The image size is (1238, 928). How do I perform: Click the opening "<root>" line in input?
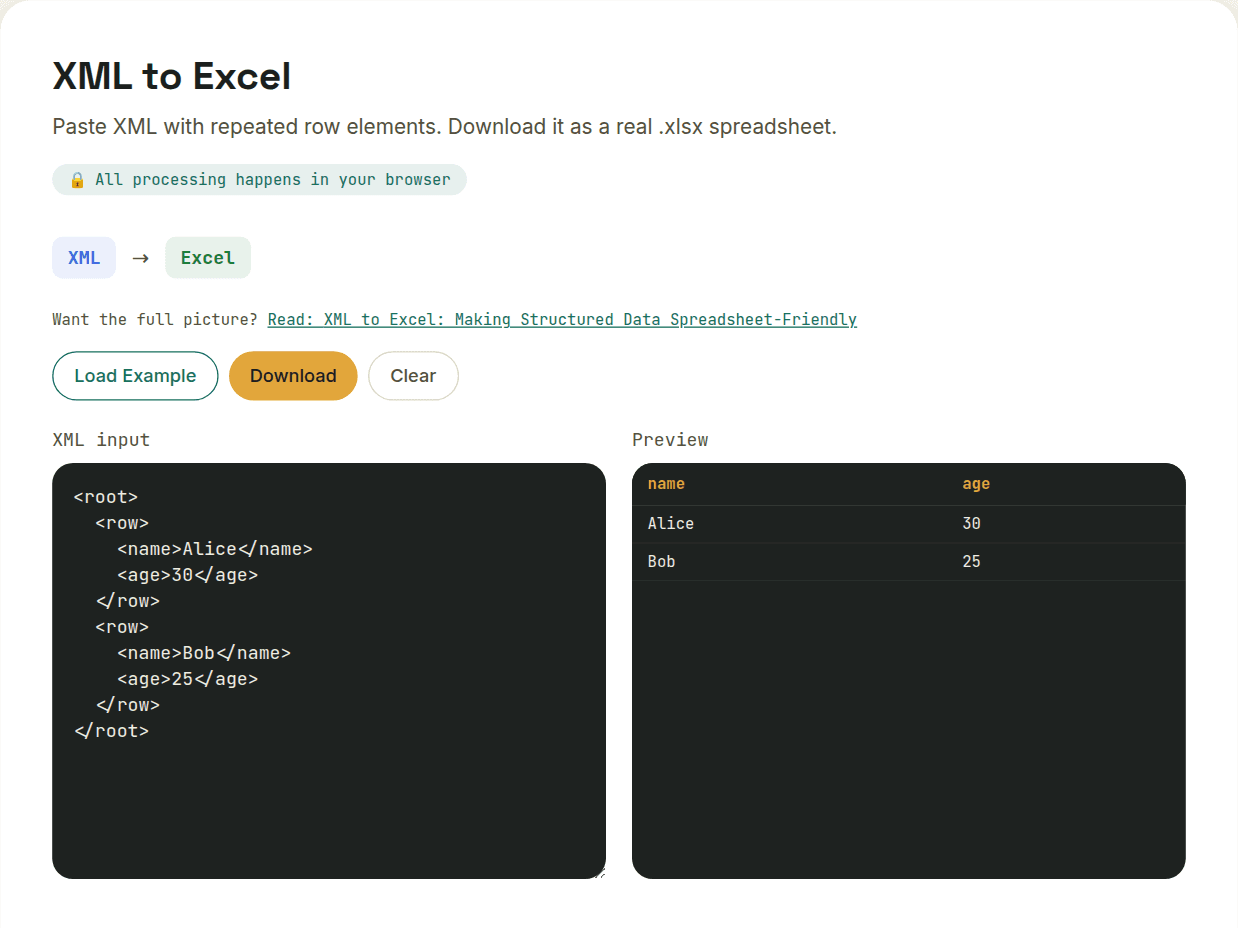[106, 497]
